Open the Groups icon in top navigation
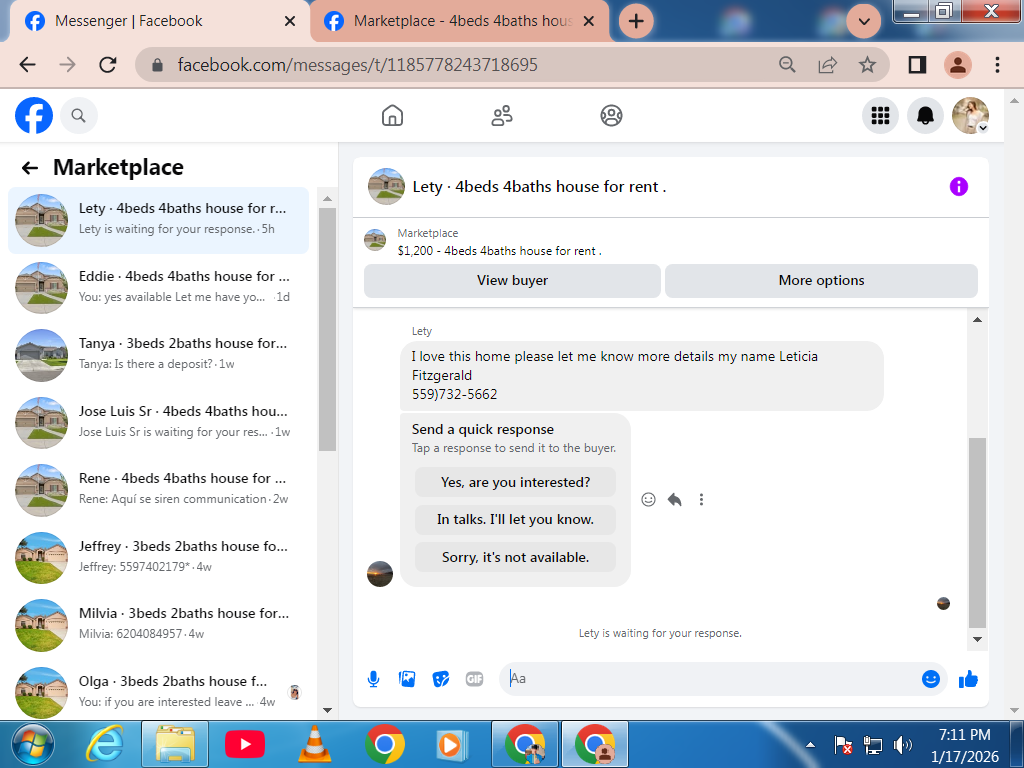Screen dimensions: 1024x768 point(611,116)
